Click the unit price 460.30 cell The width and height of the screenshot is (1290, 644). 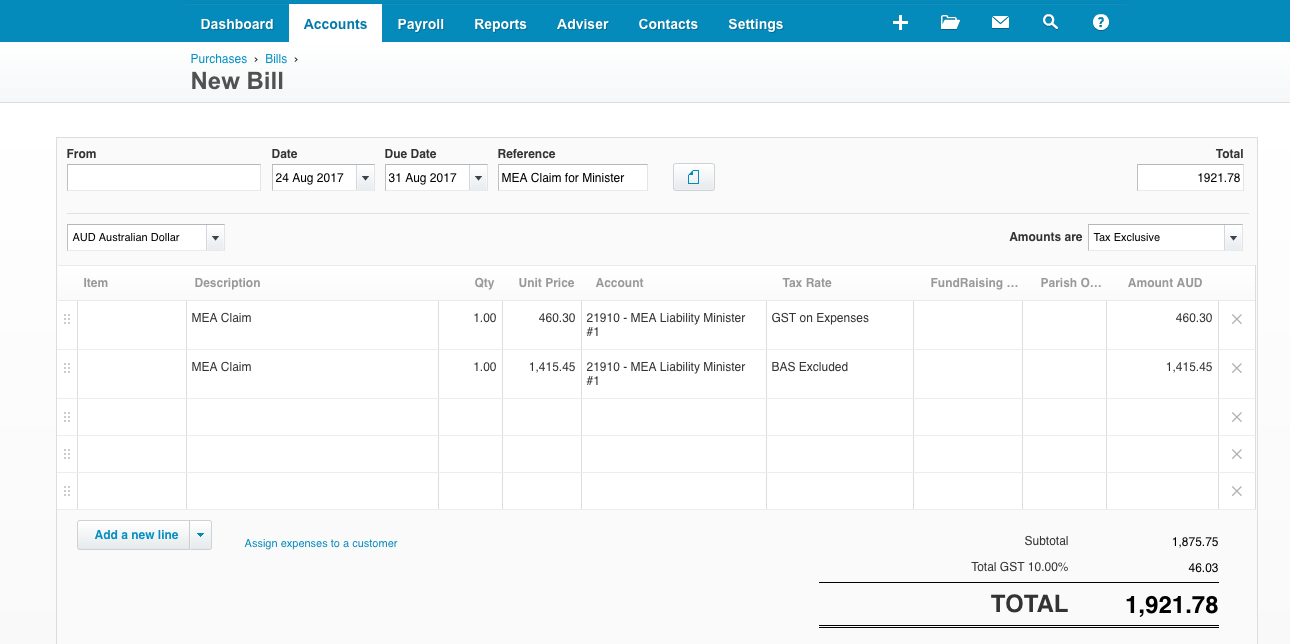pos(542,325)
